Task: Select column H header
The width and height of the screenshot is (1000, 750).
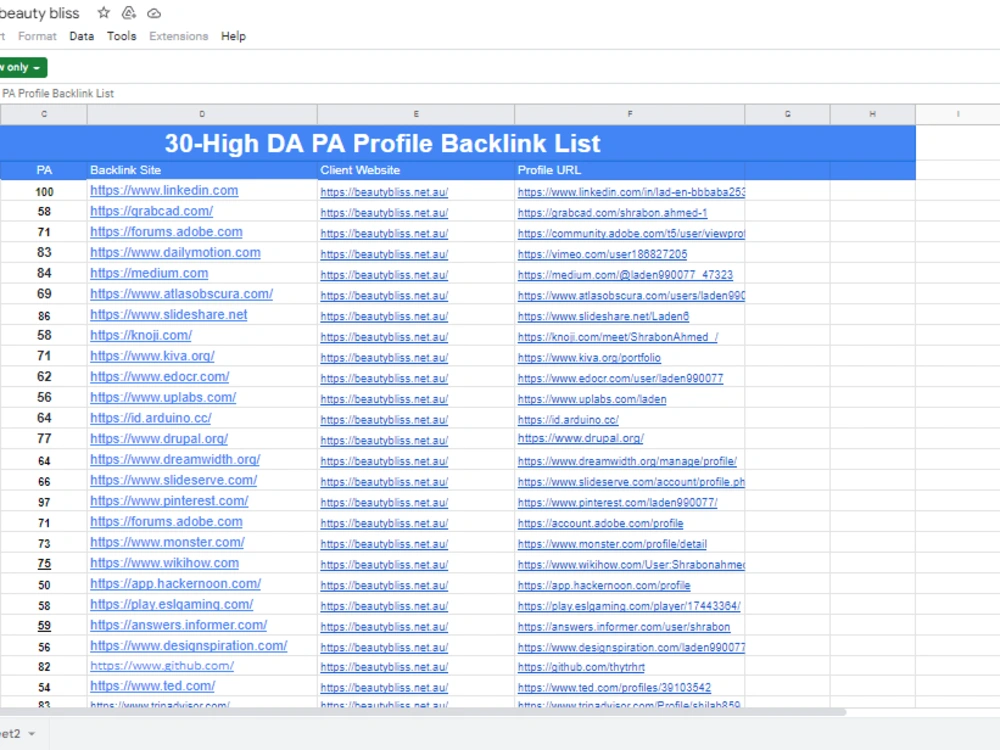Action: coord(872,114)
